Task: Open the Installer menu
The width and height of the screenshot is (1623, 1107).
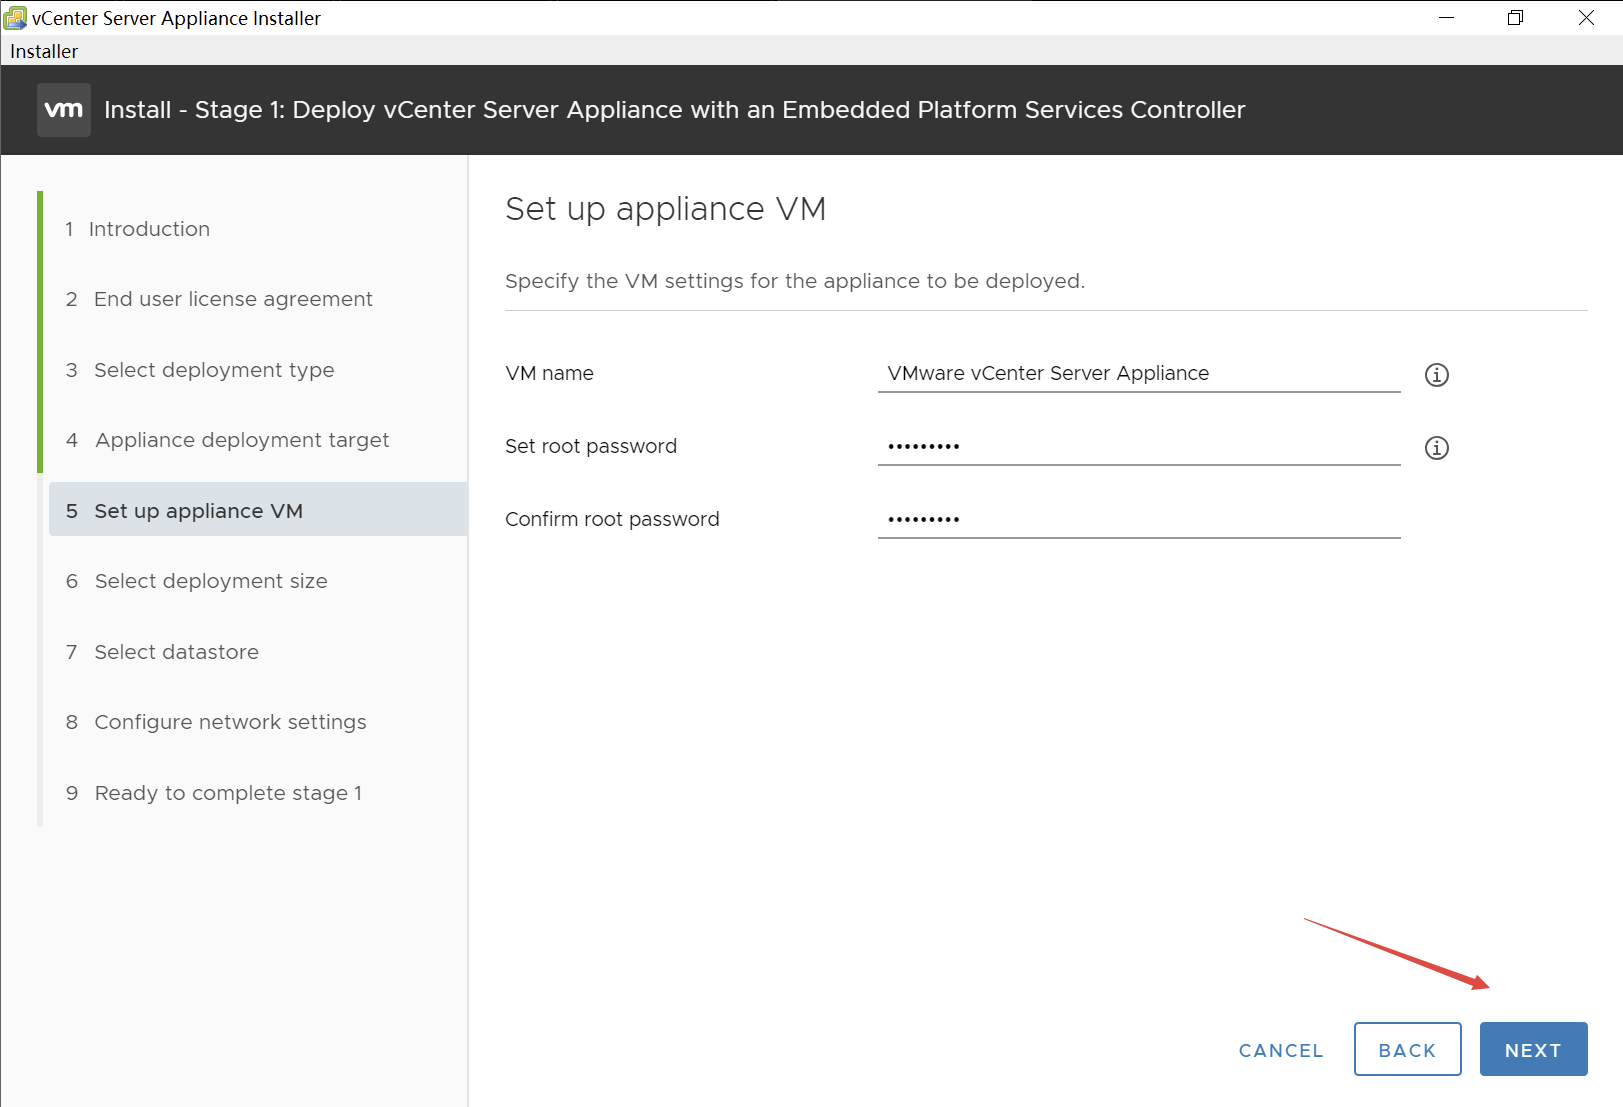Action: pos(44,51)
